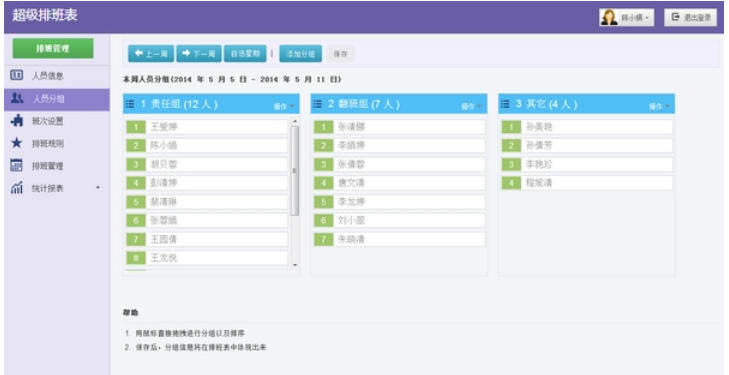The width and height of the screenshot is (729, 375).
Task: Click group 1 scrollbar down arrow
Action: tap(294, 265)
